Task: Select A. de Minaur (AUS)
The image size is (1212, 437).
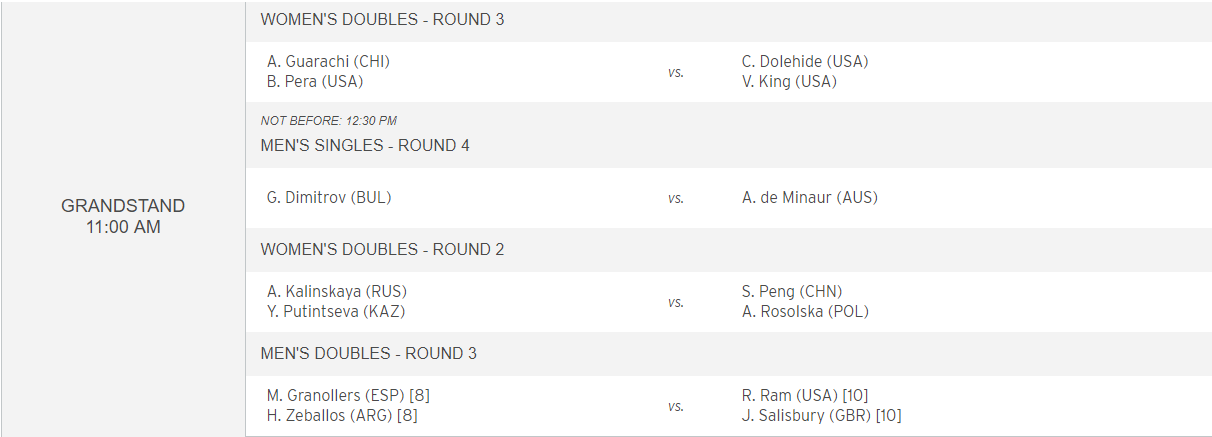Action: tap(810, 198)
